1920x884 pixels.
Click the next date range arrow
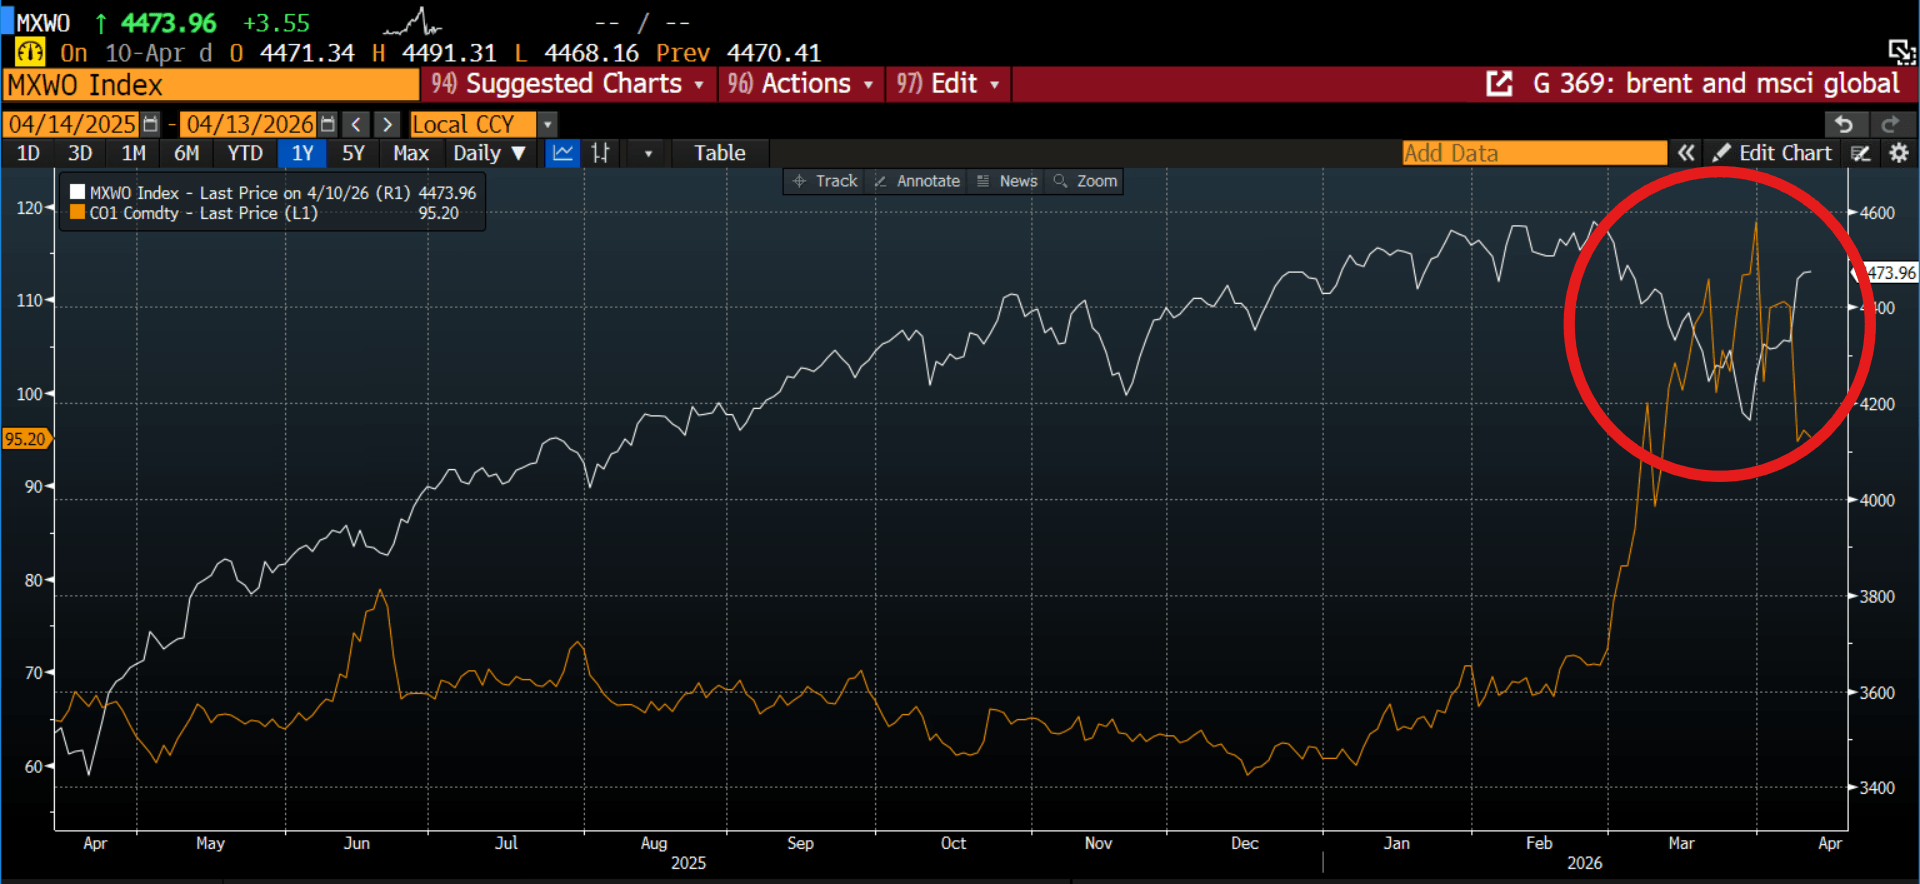coord(387,124)
